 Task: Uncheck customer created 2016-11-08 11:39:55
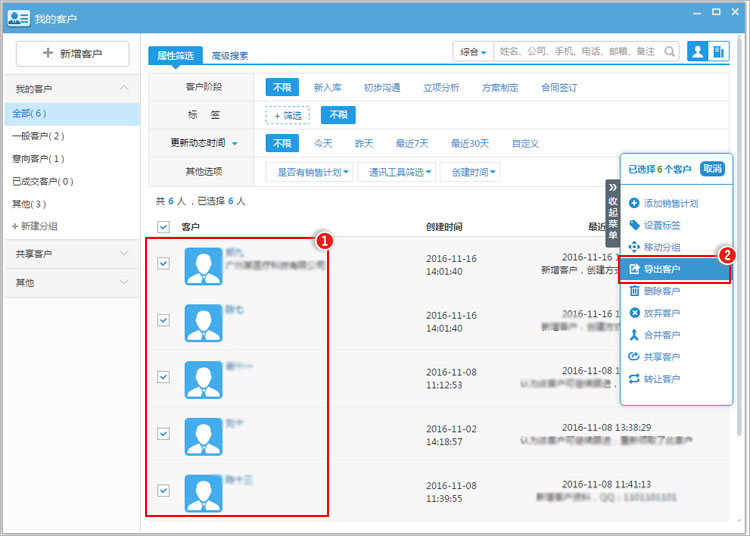point(164,490)
